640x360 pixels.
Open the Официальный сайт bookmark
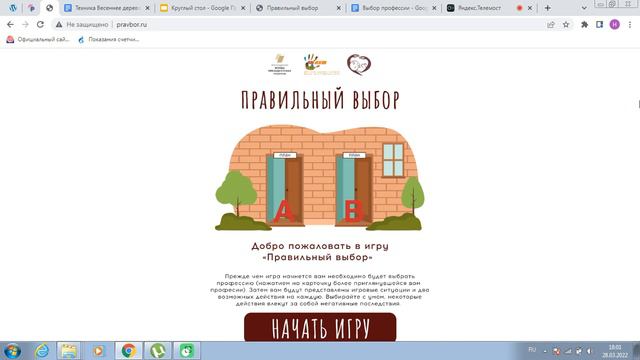coord(38,39)
